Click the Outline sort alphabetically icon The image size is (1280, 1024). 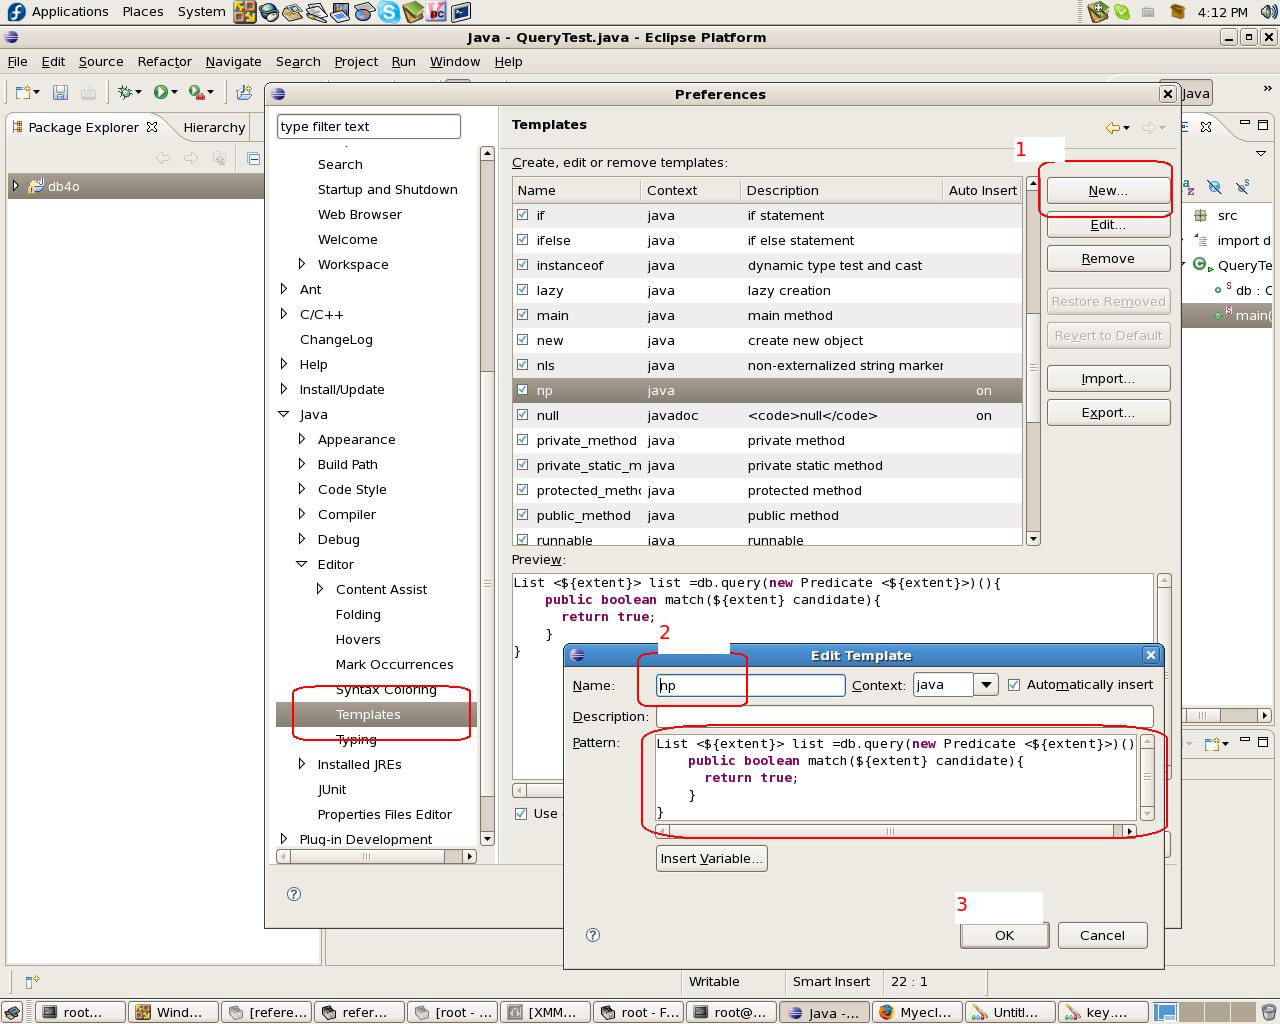point(1188,187)
